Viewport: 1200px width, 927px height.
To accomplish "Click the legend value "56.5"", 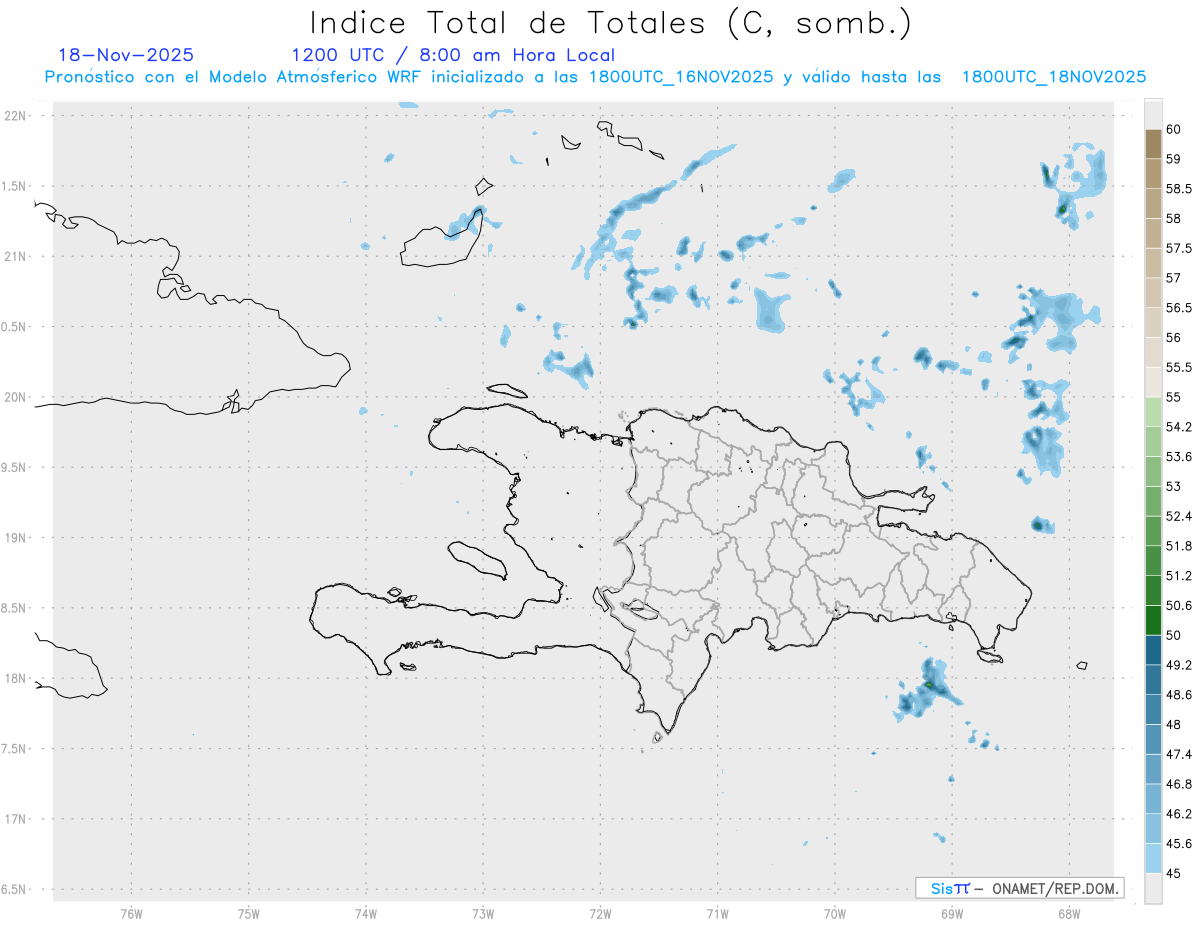I will (1179, 308).
